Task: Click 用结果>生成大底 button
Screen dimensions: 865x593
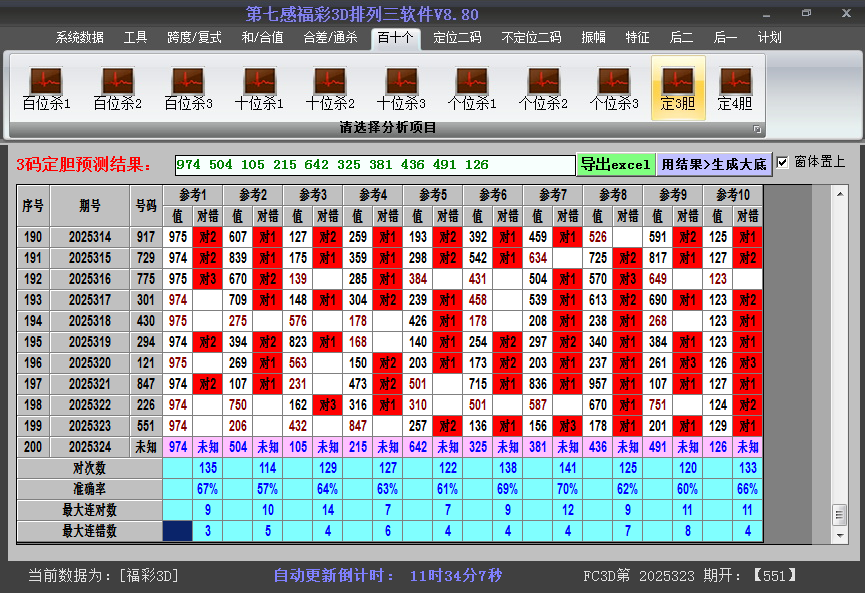Action: pyautogui.click(x=714, y=164)
